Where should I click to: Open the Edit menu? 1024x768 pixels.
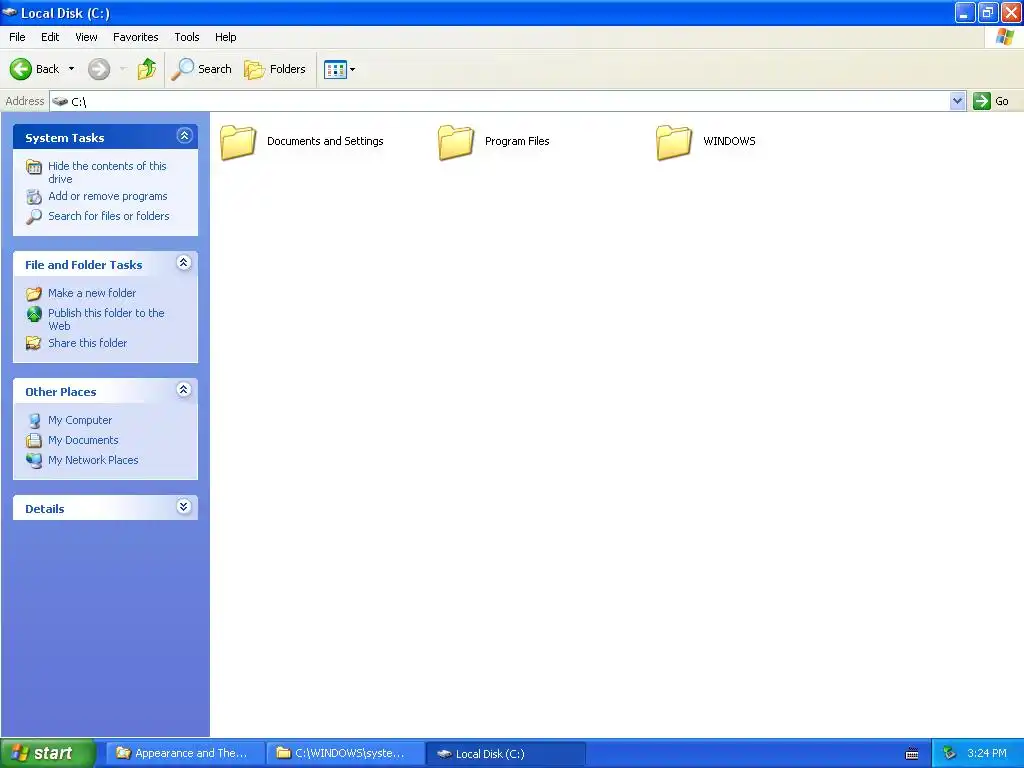click(50, 37)
